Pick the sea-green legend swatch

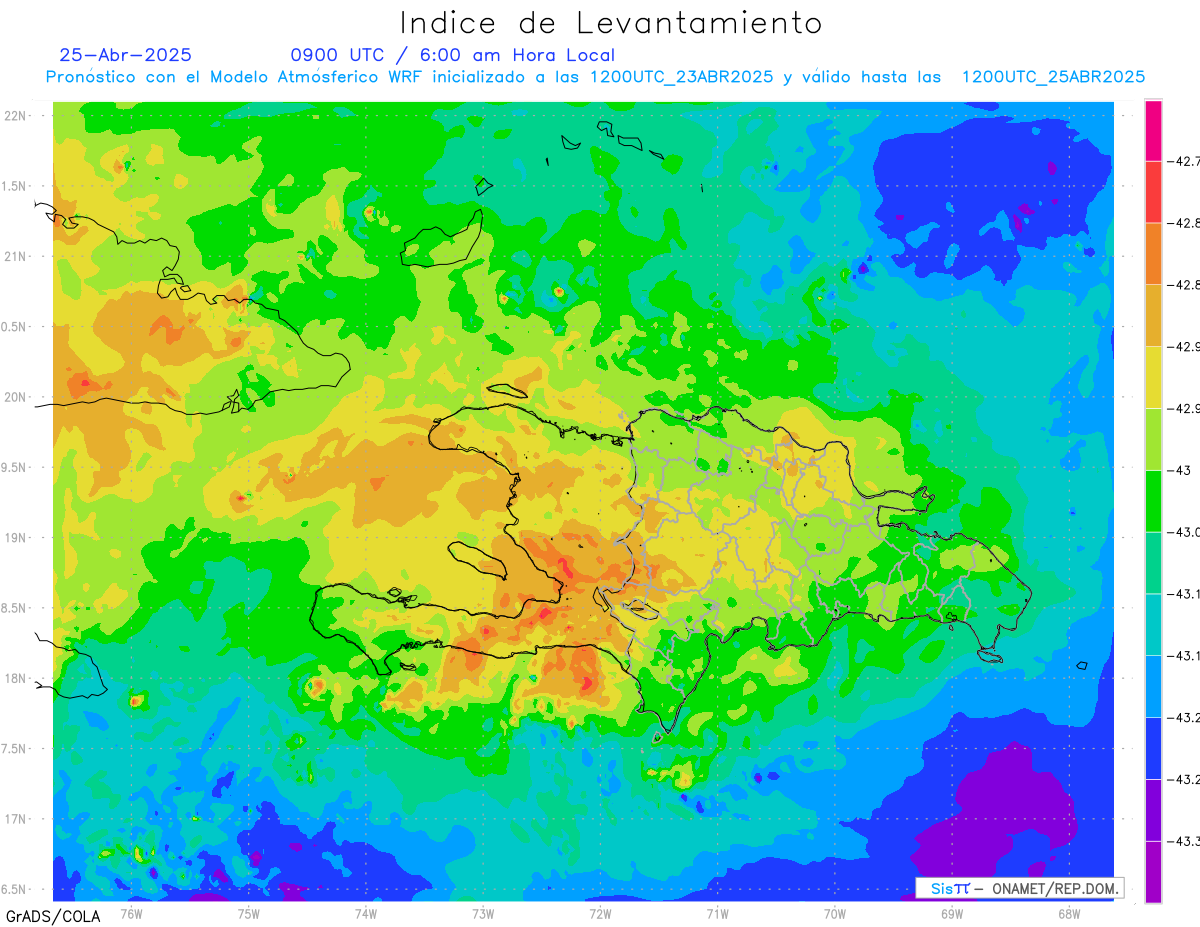1153,563
